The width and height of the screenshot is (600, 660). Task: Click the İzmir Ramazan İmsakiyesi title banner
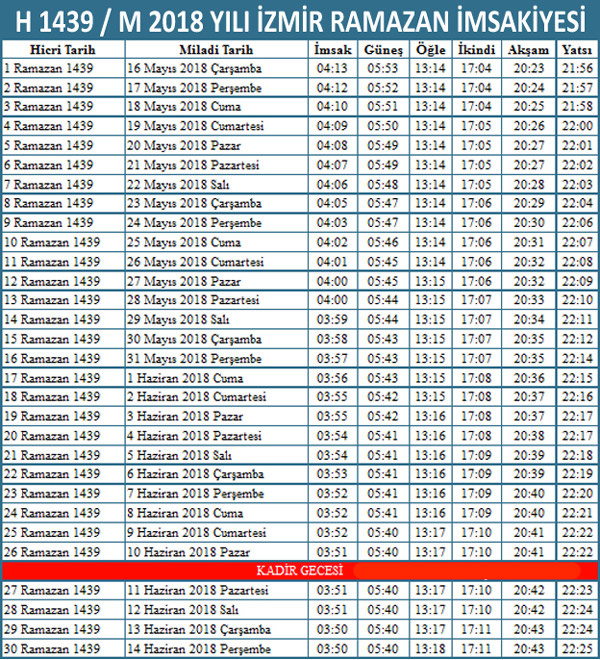tap(300, 19)
